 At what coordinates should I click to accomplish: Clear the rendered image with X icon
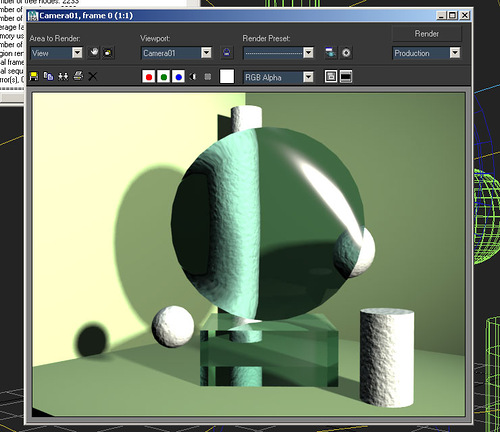(x=92, y=77)
